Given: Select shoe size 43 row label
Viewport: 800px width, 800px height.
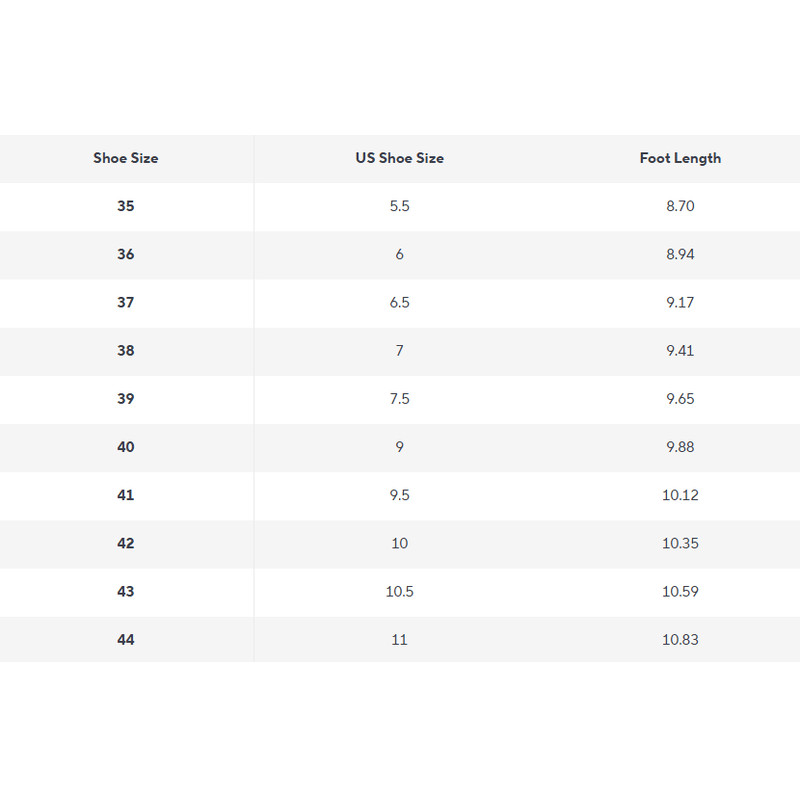Looking at the screenshot, I should pos(126,591).
